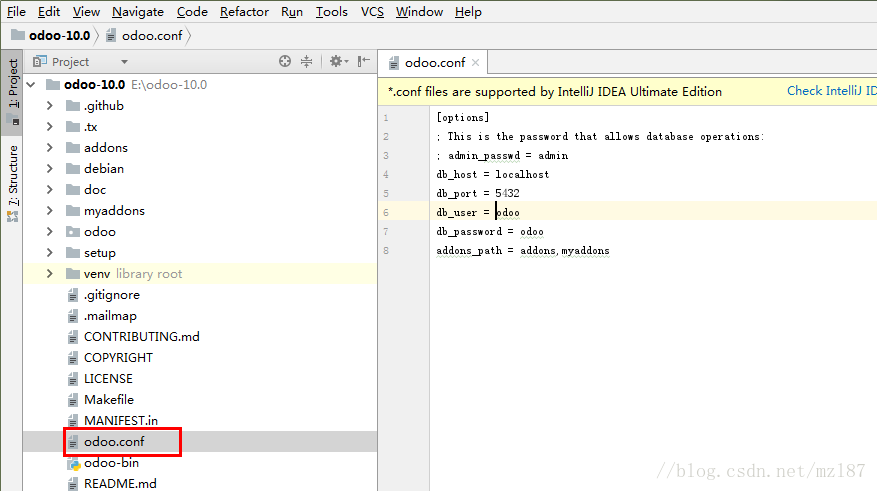Click the collapse all icon in Project panel

tap(307, 62)
